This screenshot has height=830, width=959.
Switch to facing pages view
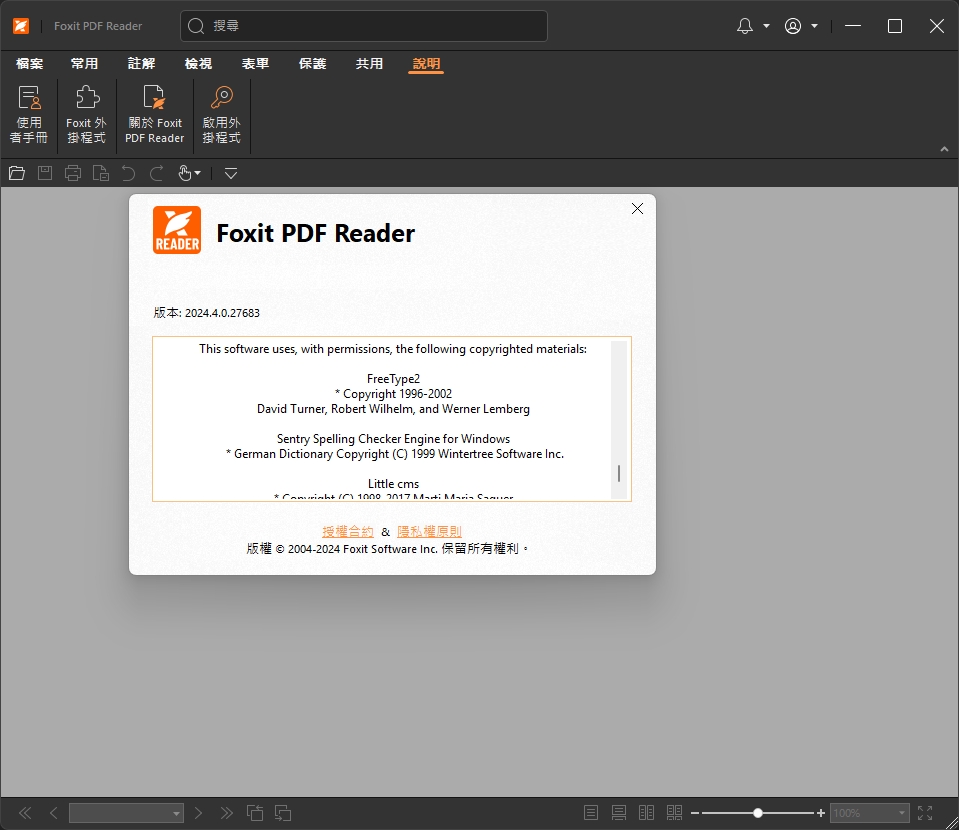coord(646,813)
